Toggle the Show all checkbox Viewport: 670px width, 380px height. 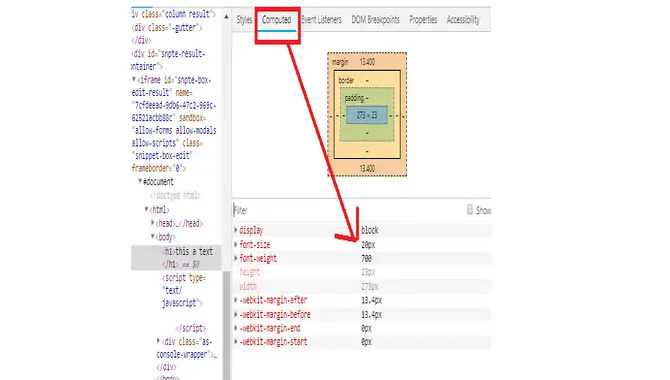[470, 209]
